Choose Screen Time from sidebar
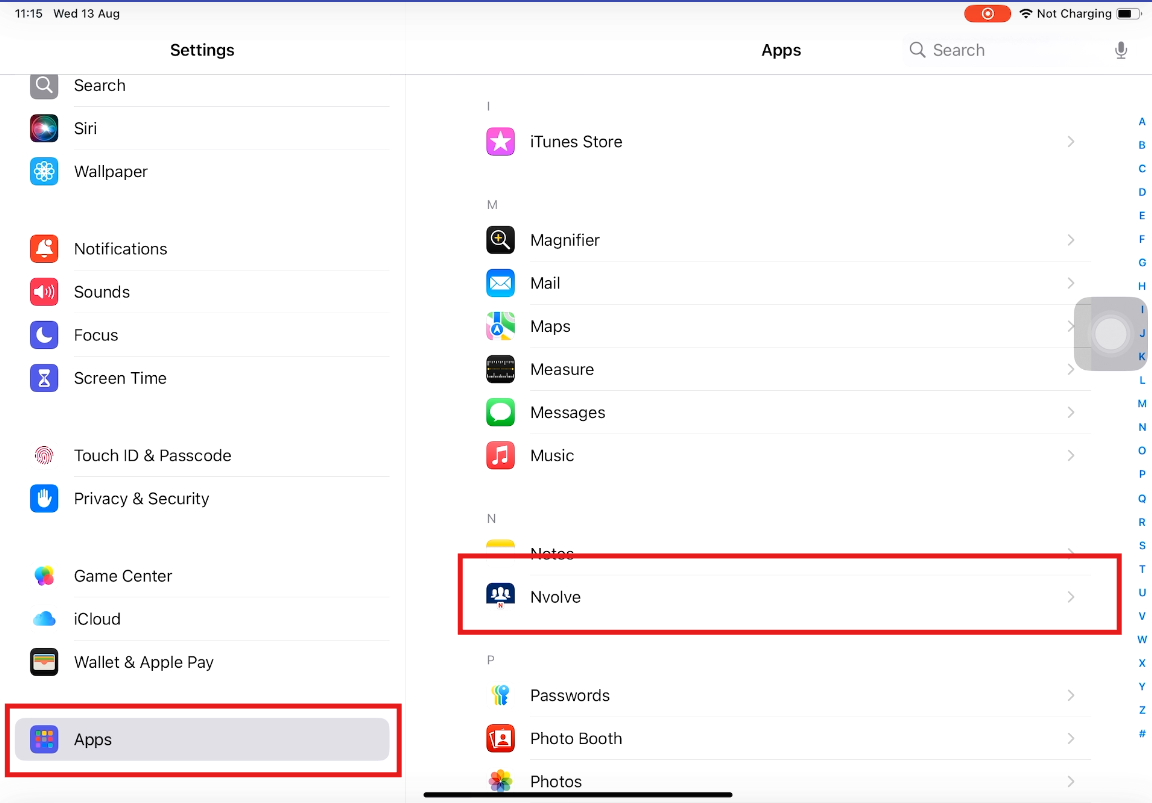 click(x=120, y=378)
